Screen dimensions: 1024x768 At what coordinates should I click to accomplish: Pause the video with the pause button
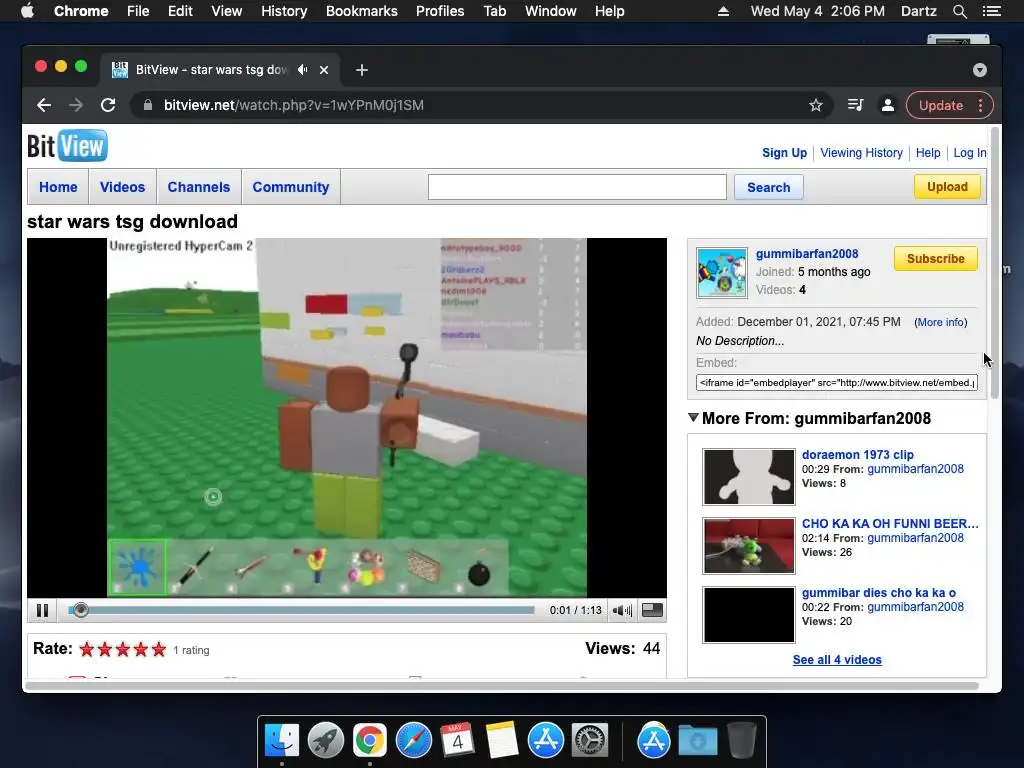coord(42,610)
